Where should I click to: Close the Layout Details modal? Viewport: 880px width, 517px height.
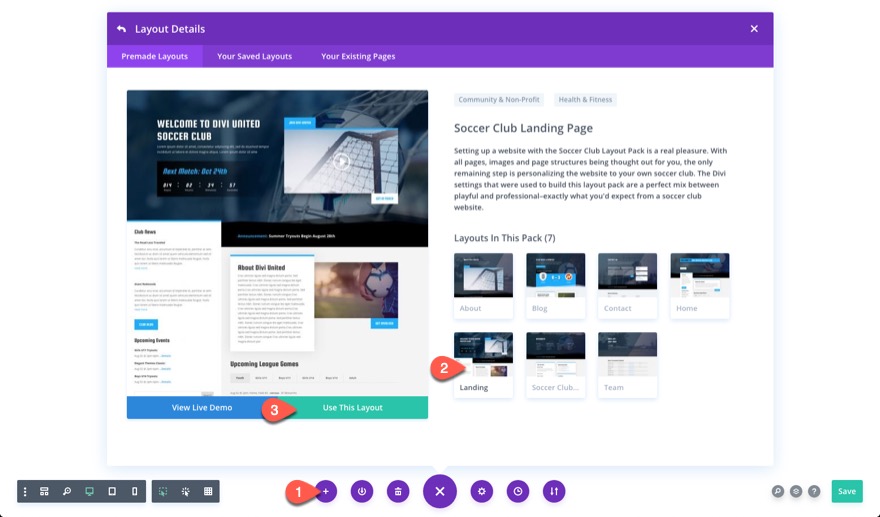click(x=754, y=29)
